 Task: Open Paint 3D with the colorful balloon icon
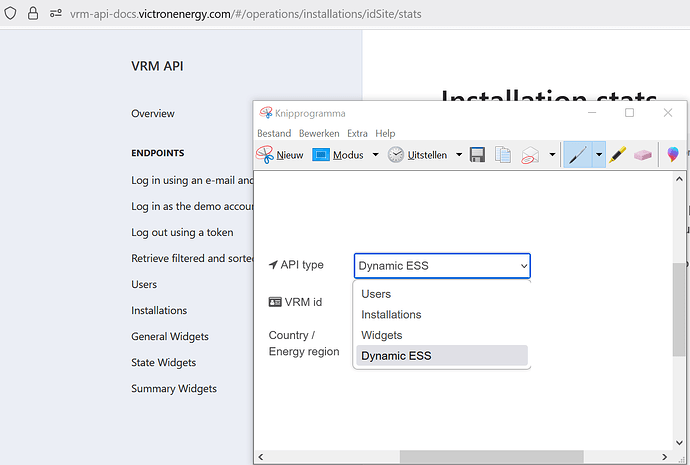(673, 154)
